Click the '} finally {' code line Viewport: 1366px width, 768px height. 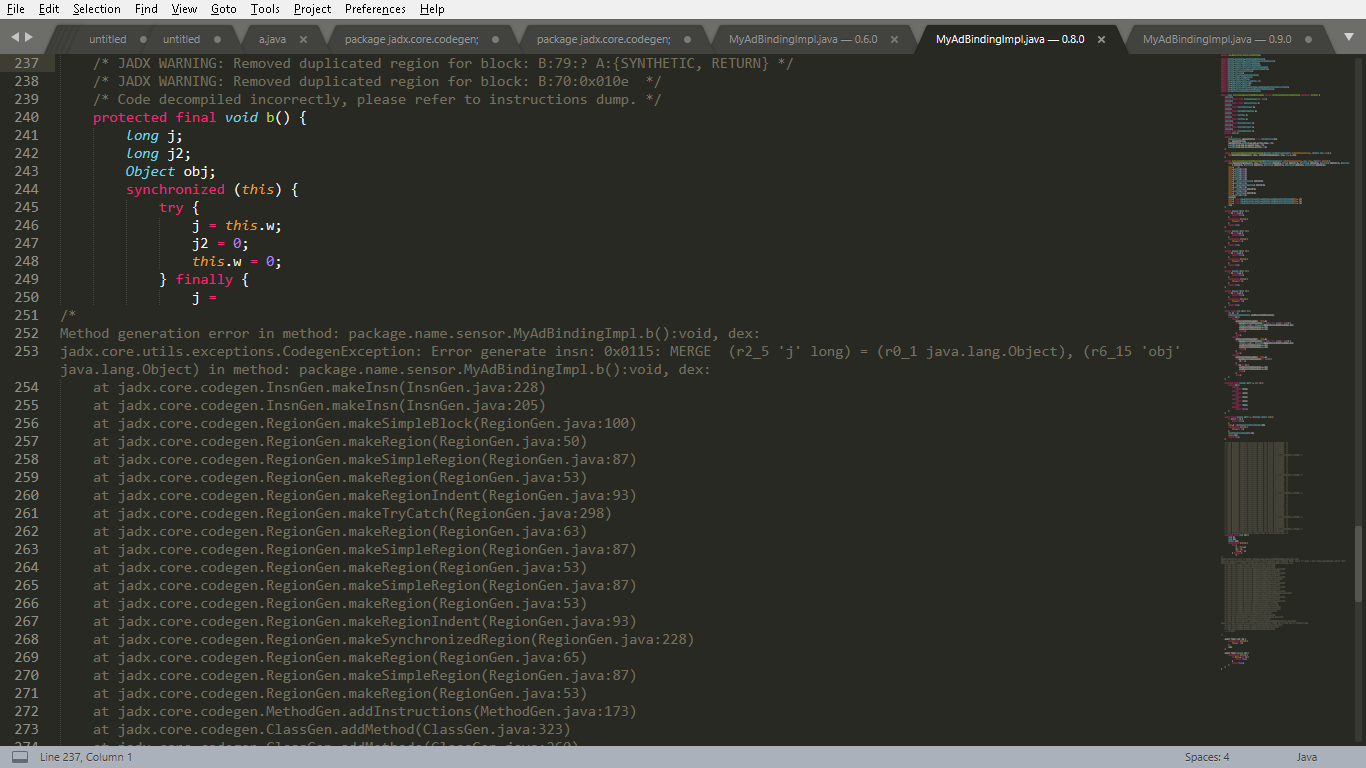[204, 279]
